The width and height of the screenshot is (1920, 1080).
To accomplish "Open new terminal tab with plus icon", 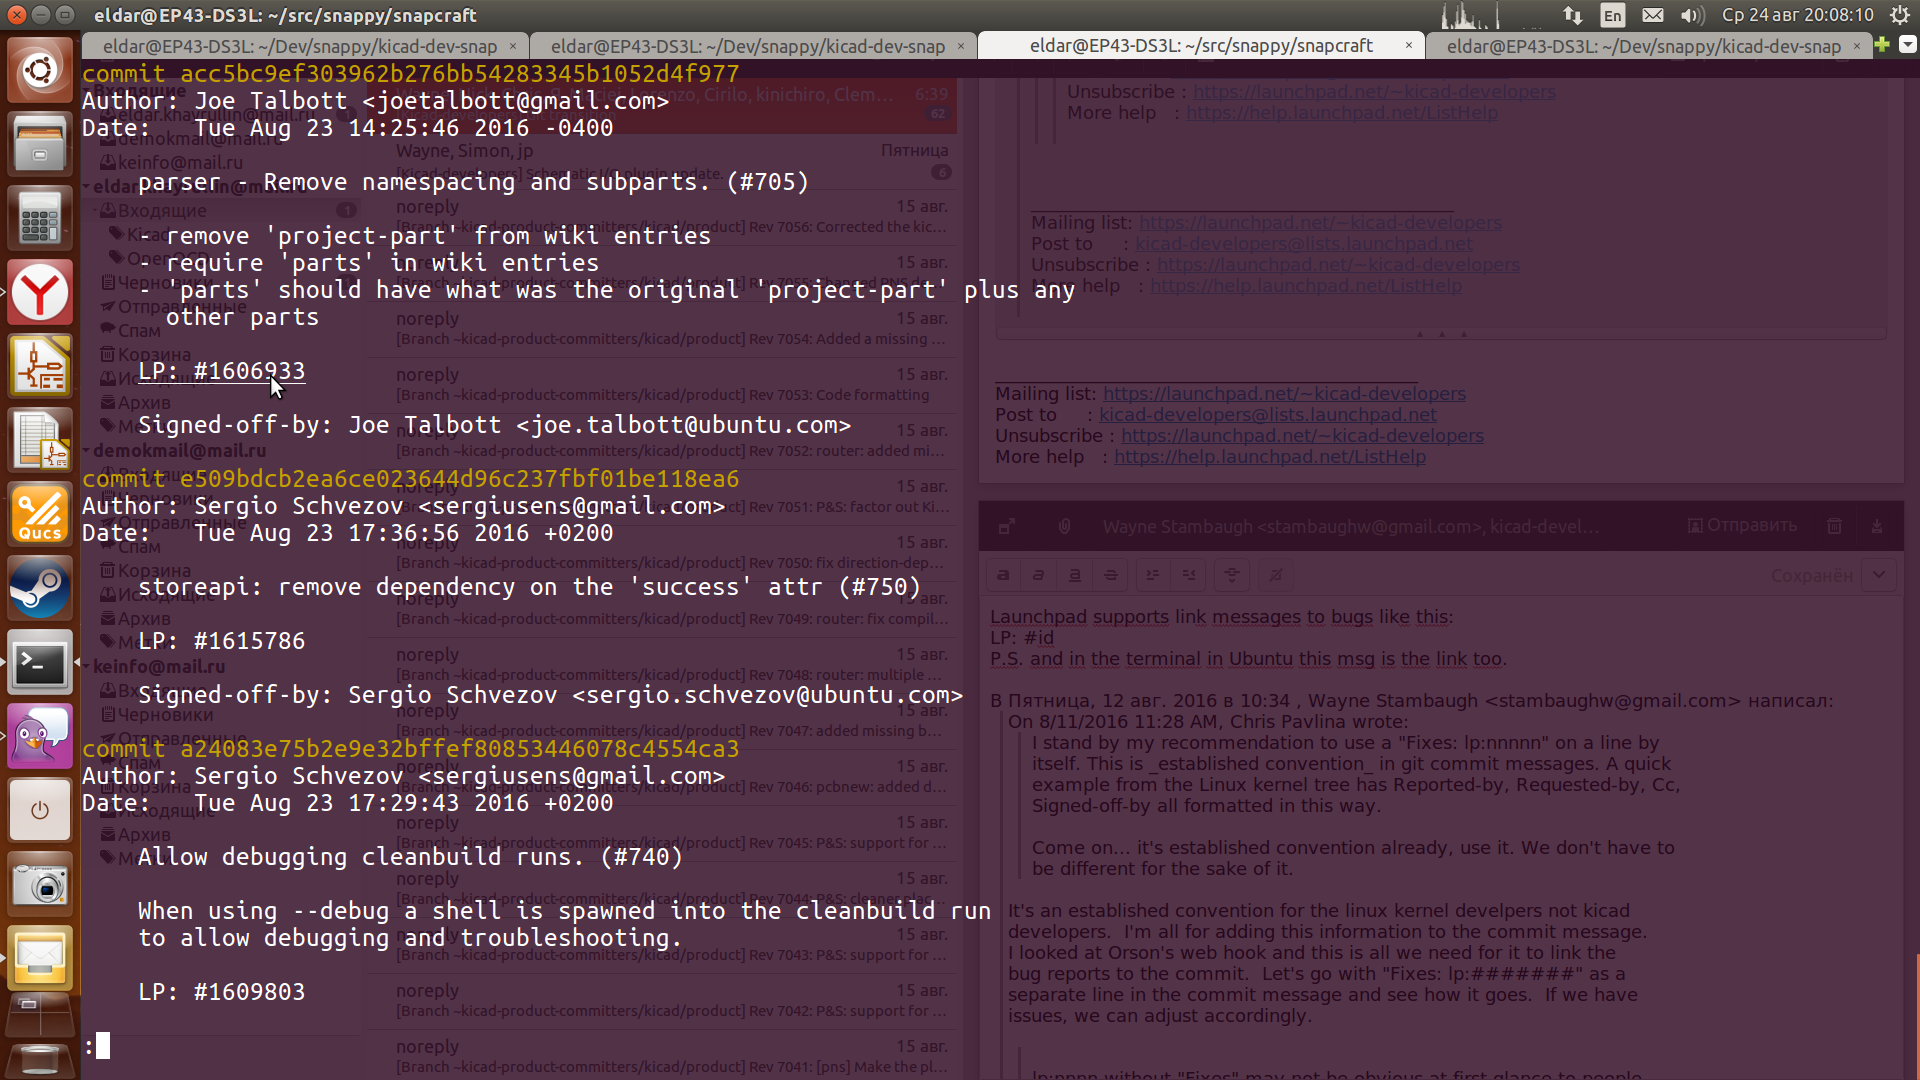I will pos(1882,45).
